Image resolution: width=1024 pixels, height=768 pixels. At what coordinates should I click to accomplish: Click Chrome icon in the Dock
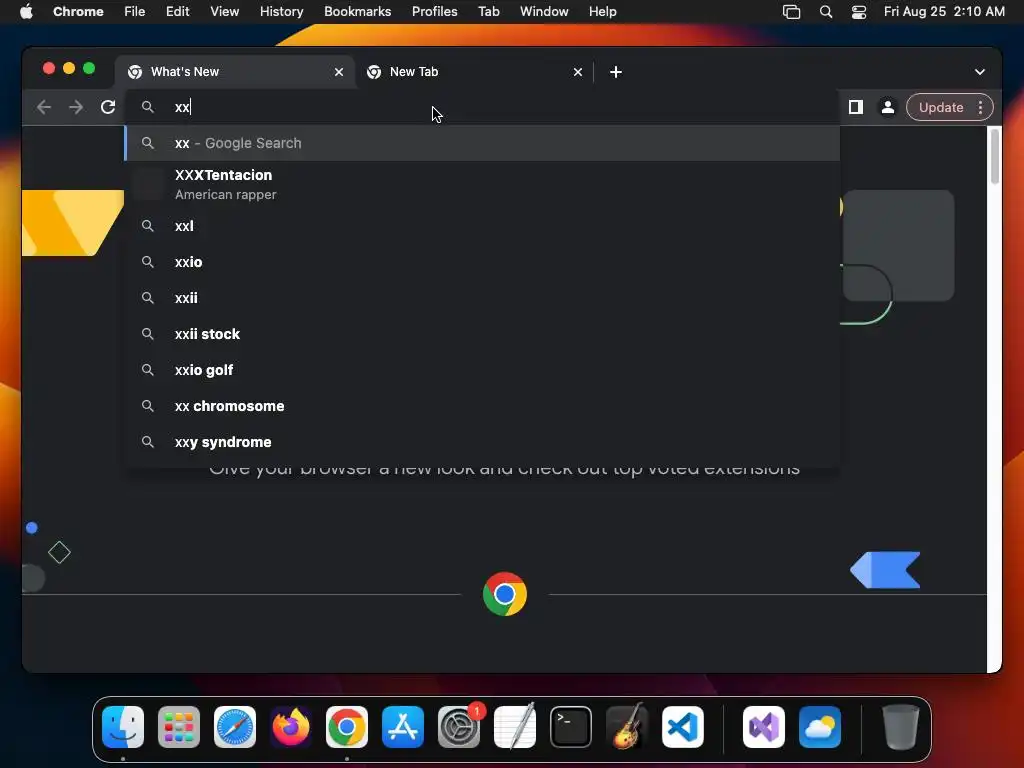pos(347,727)
